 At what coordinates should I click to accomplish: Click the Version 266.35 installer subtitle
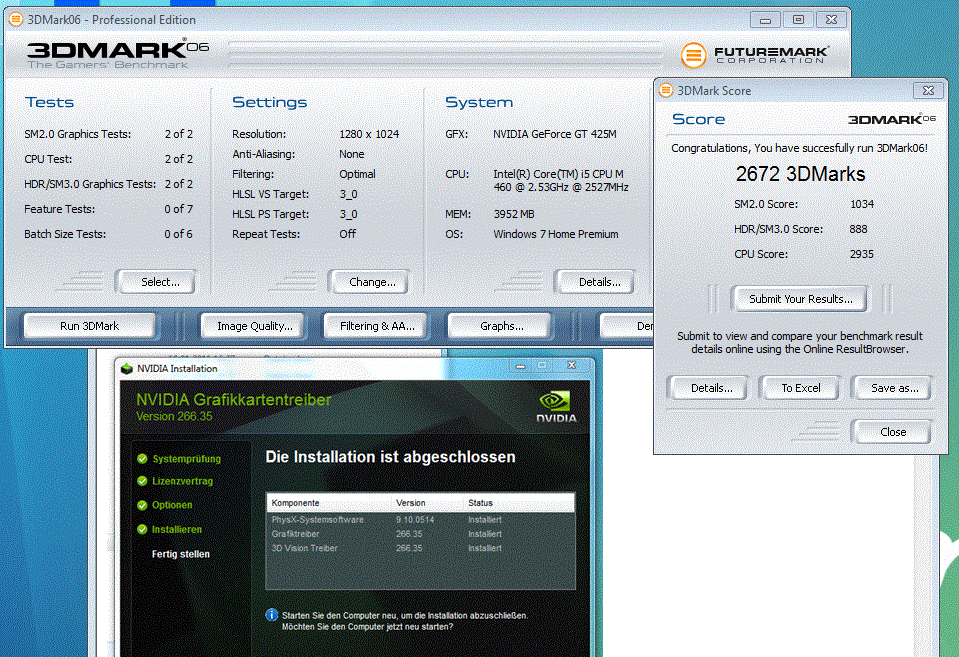point(174,416)
